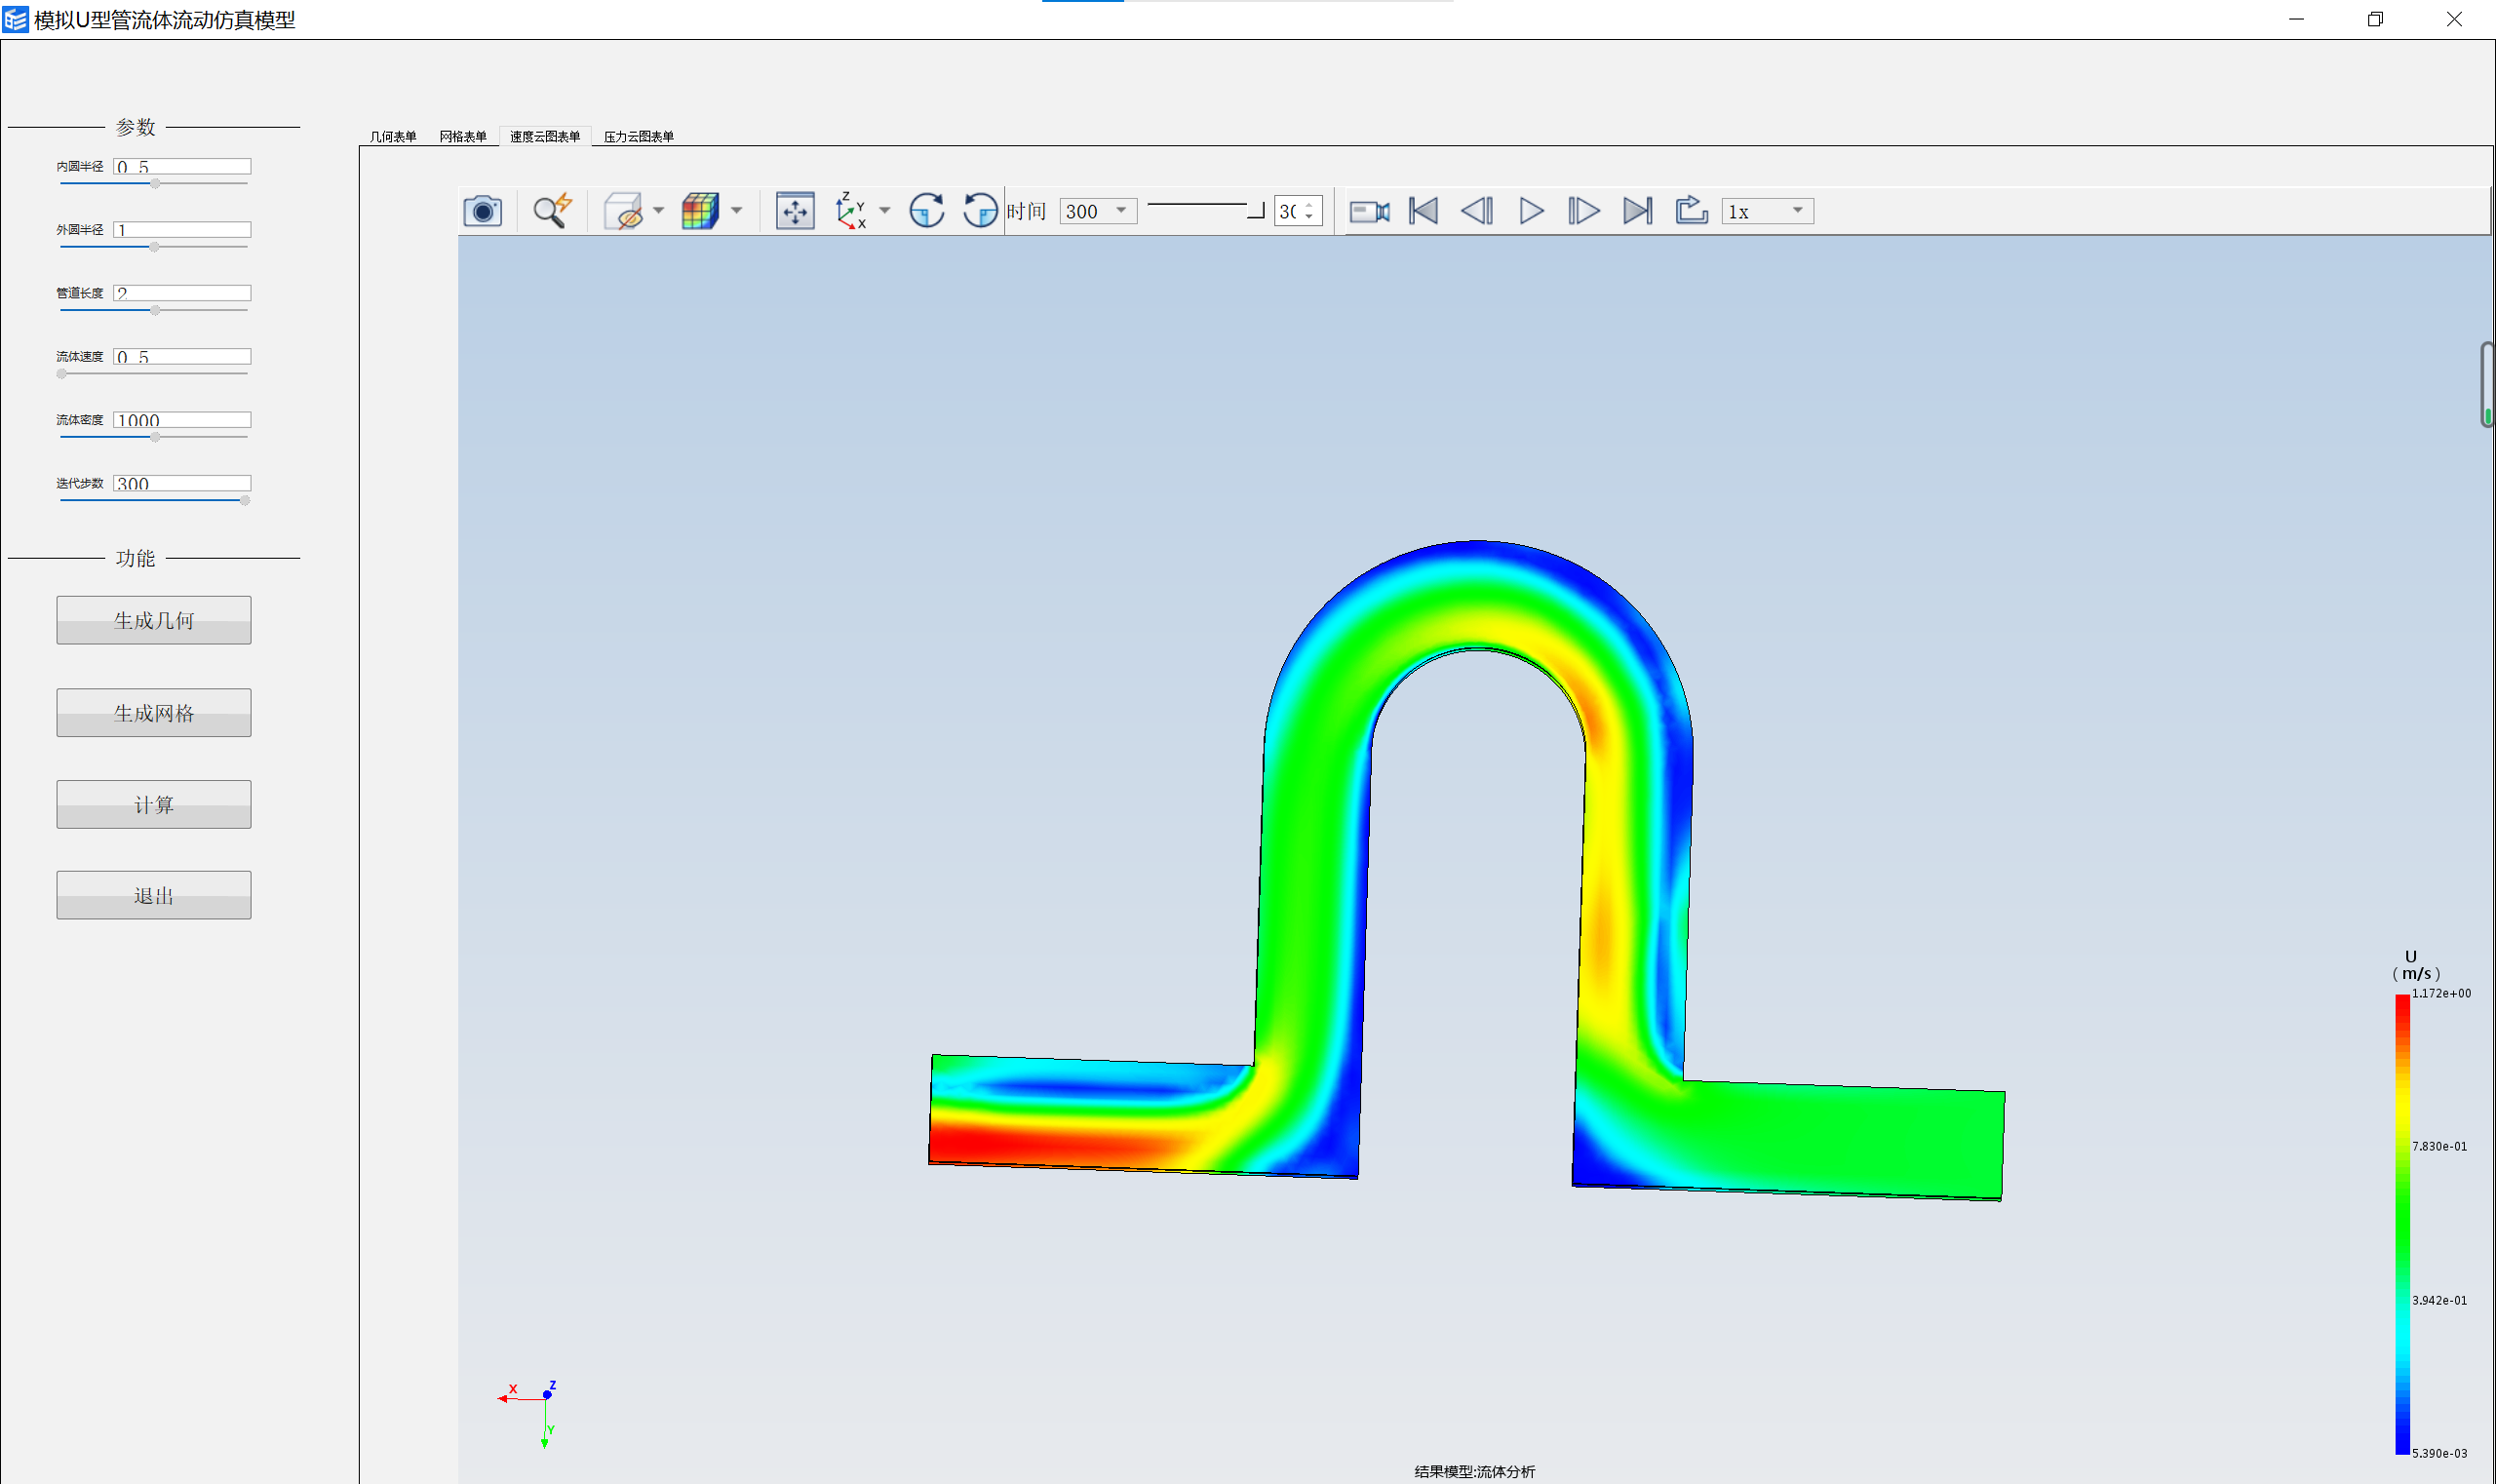Screen dimensions: 2496x1484
Task: Click the 结果模型:流体分析 label
Action: (x=1474, y=1471)
